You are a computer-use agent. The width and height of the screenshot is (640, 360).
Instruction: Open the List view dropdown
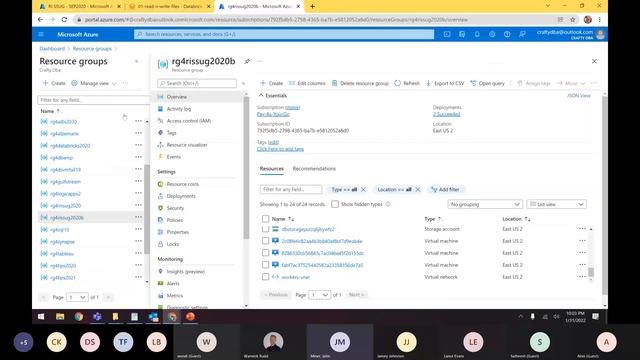tap(556, 204)
